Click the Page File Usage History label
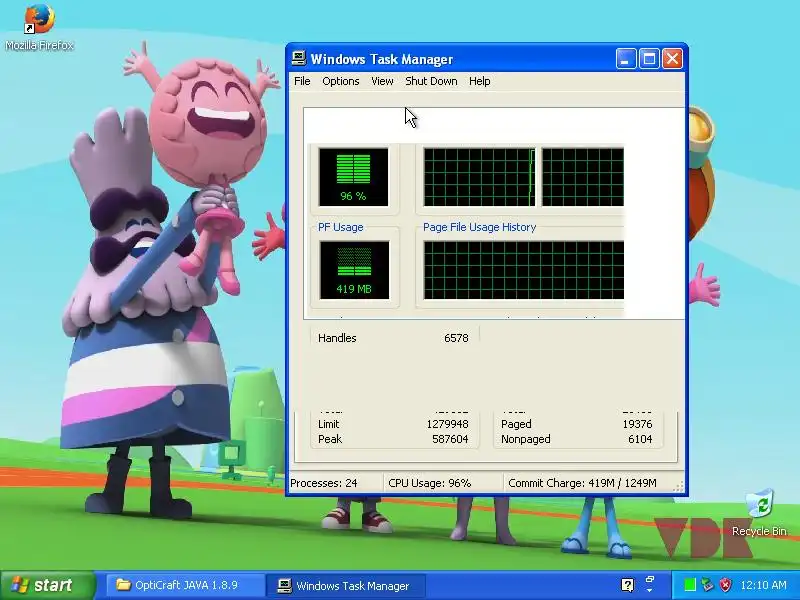The image size is (800, 600). [480, 227]
